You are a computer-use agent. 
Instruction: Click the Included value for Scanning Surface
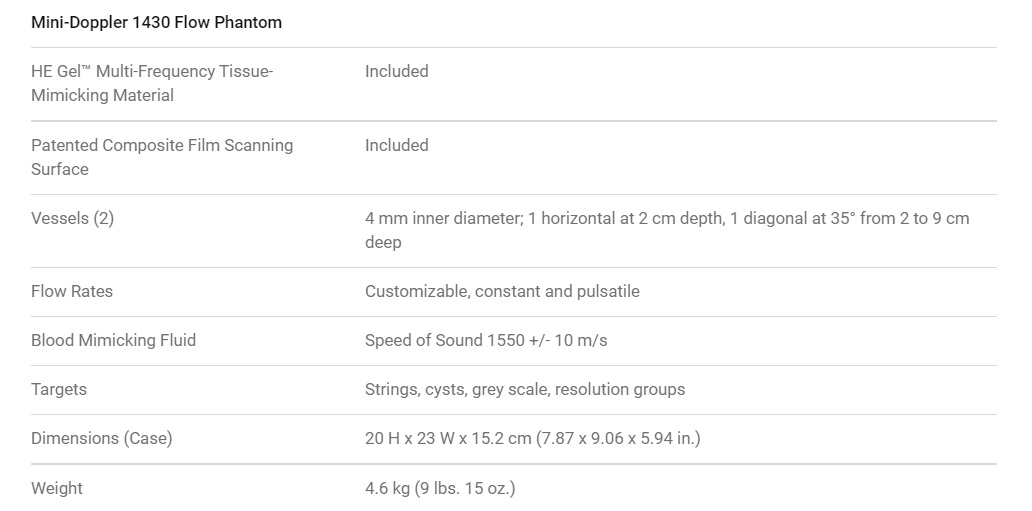(397, 145)
